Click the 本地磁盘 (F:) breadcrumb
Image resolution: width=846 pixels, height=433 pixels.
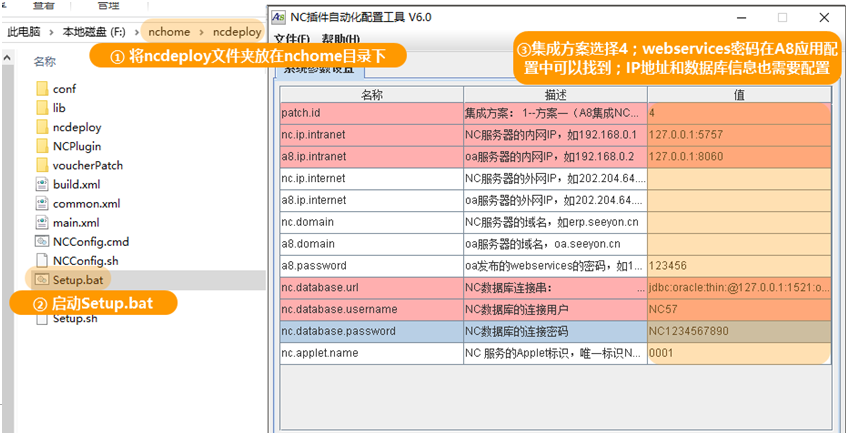pyautogui.click(x=94, y=32)
